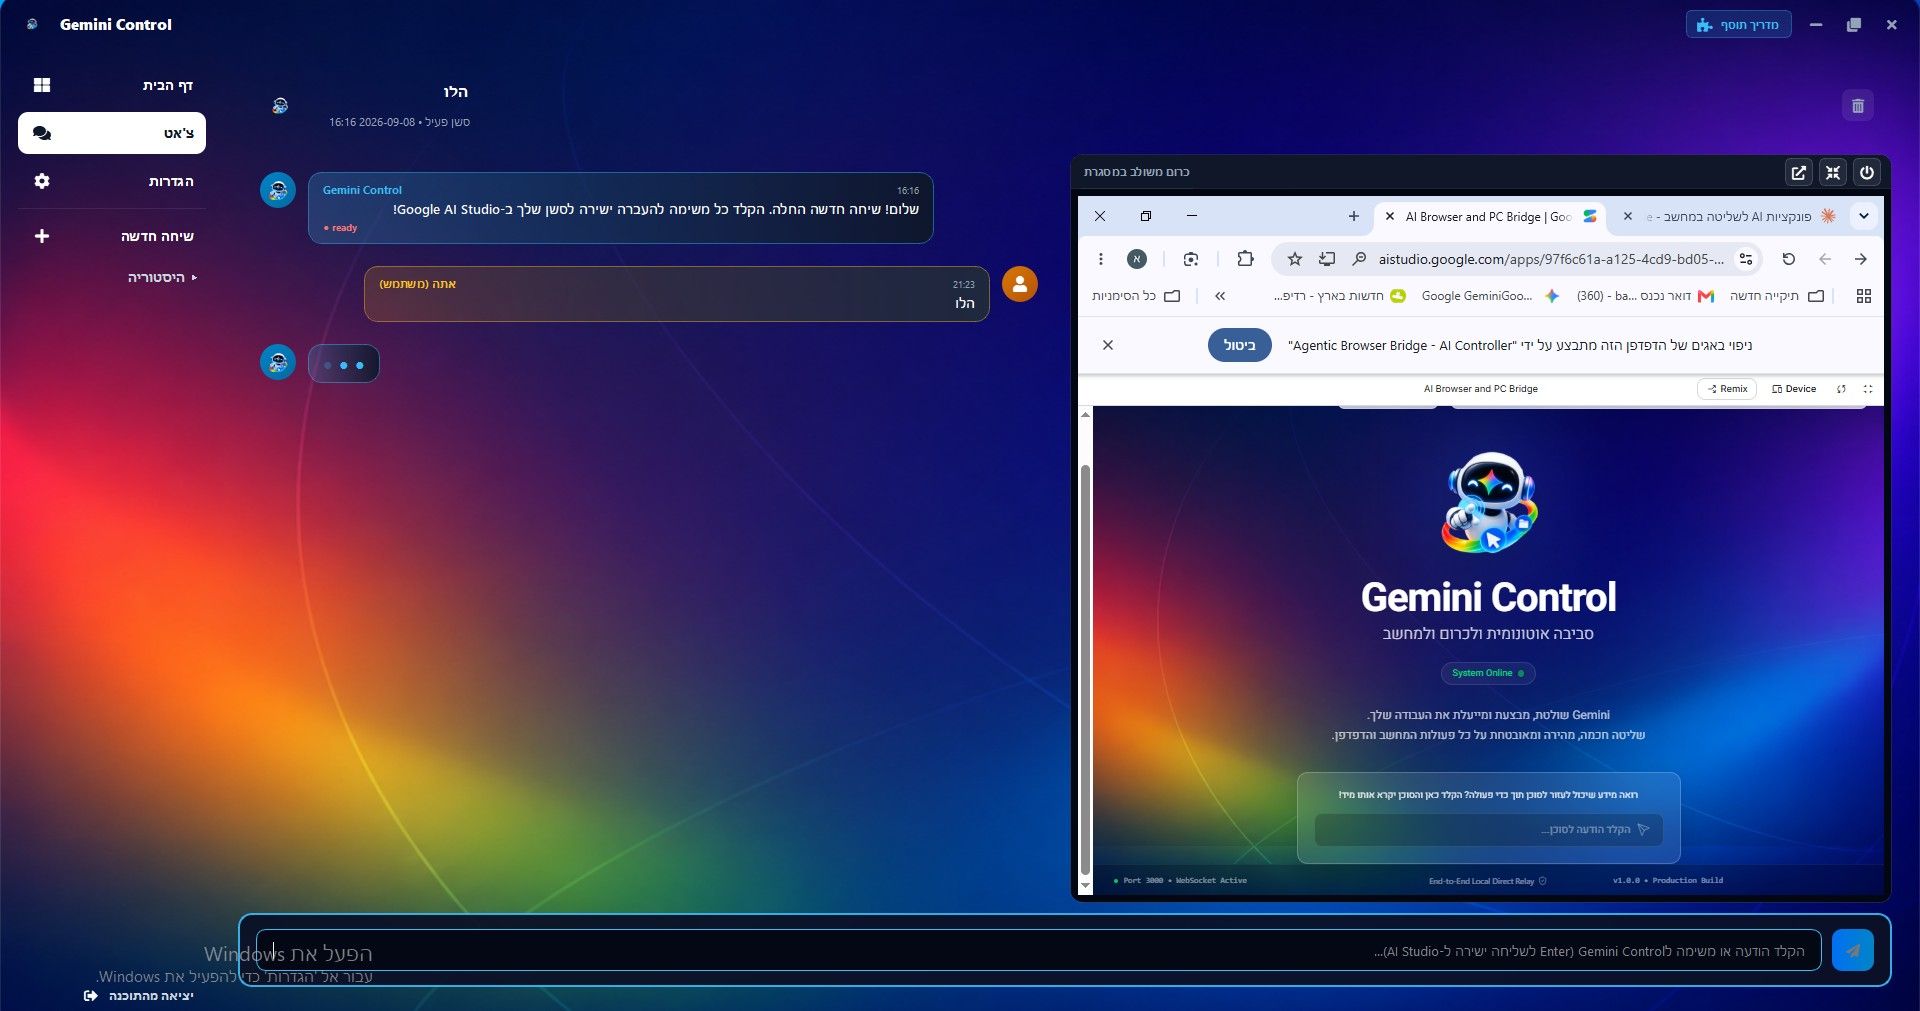1920x1011 pixels.
Task: Open a new tab in embedded Chrome
Action: [x=1353, y=216]
